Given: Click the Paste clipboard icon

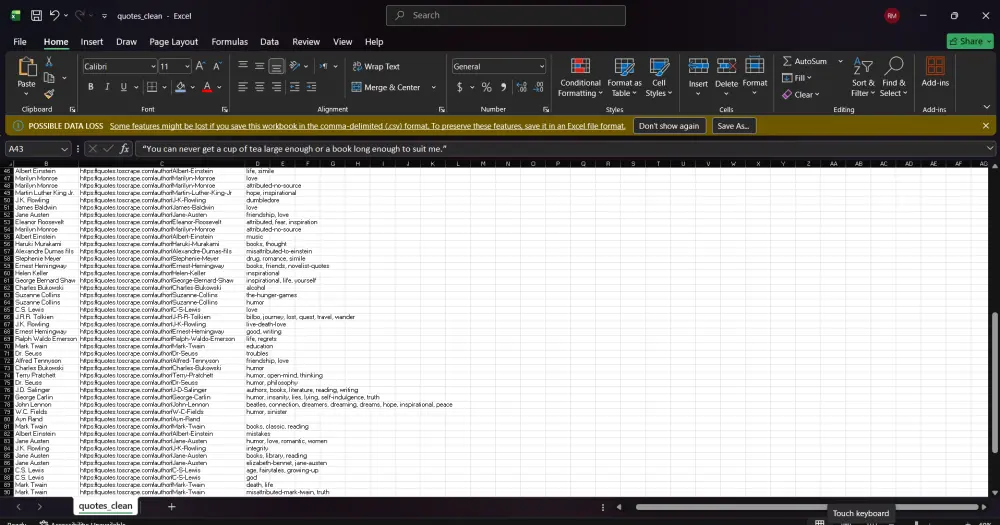Looking at the screenshot, I should [x=27, y=68].
